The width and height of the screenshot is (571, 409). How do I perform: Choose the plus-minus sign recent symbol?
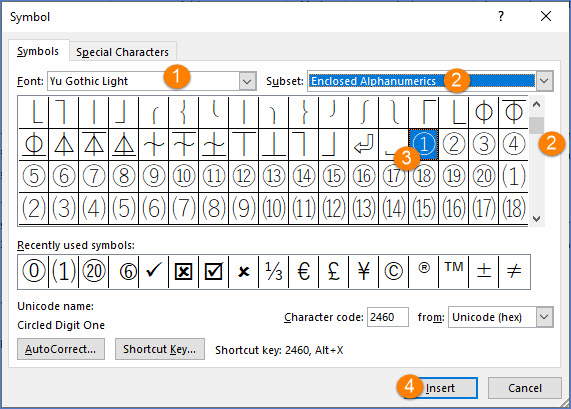coord(484,272)
